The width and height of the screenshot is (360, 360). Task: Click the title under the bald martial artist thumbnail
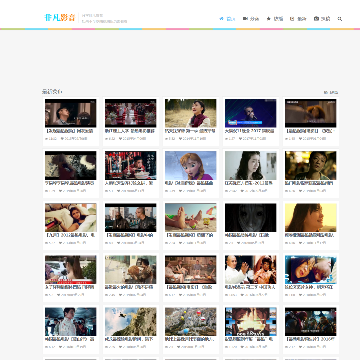click(x=250, y=287)
